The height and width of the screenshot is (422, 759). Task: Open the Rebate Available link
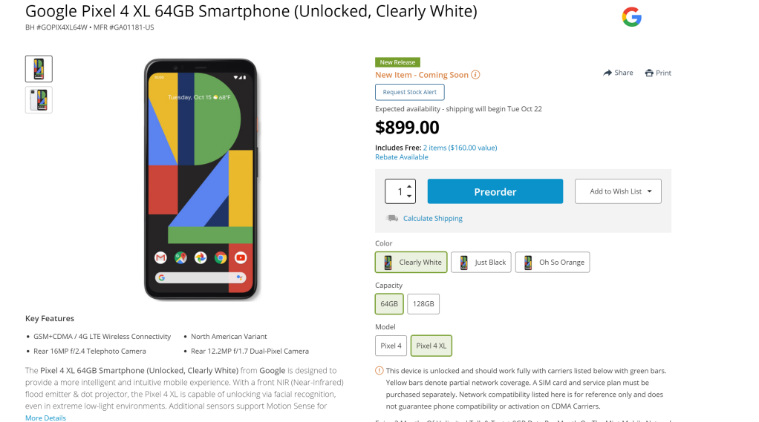click(401, 157)
